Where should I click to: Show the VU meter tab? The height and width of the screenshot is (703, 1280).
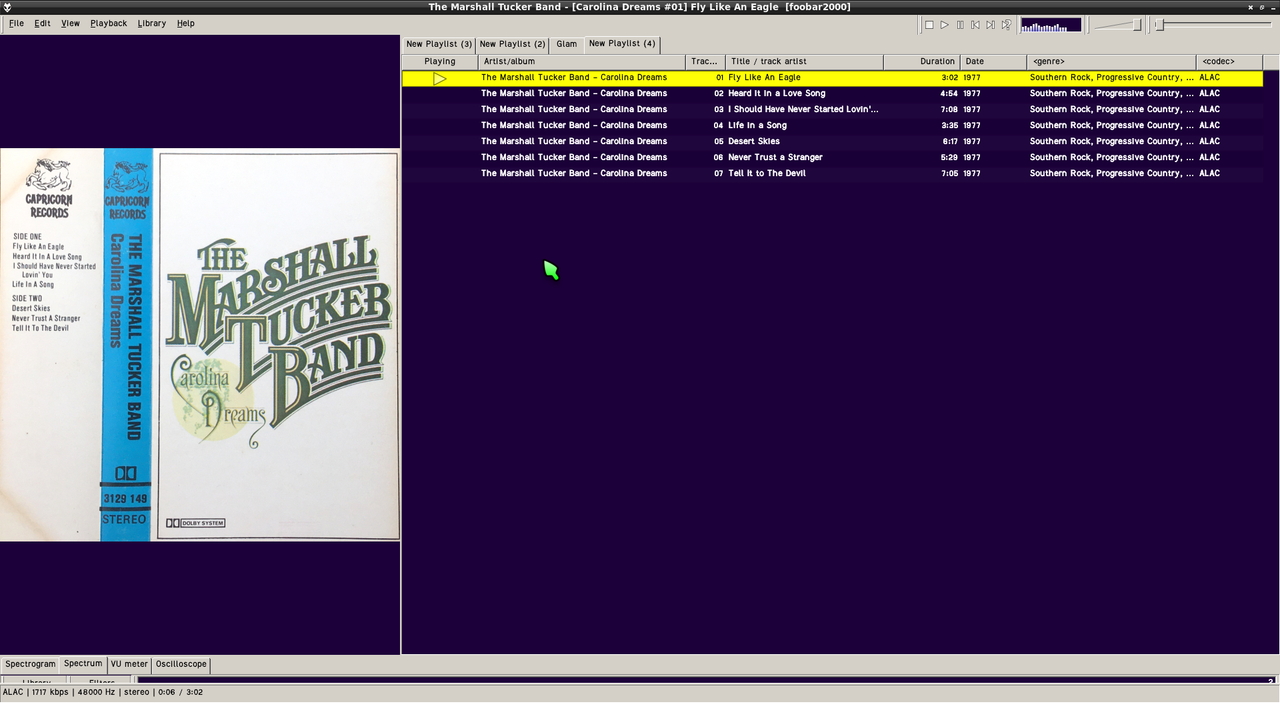click(x=129, y=664)
